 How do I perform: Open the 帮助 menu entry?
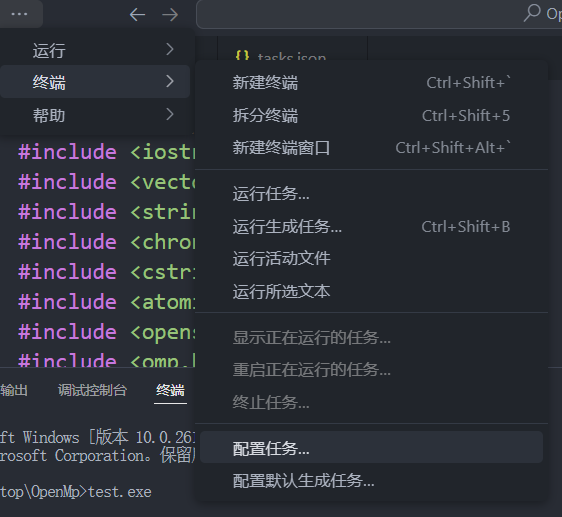pos(95,115)
